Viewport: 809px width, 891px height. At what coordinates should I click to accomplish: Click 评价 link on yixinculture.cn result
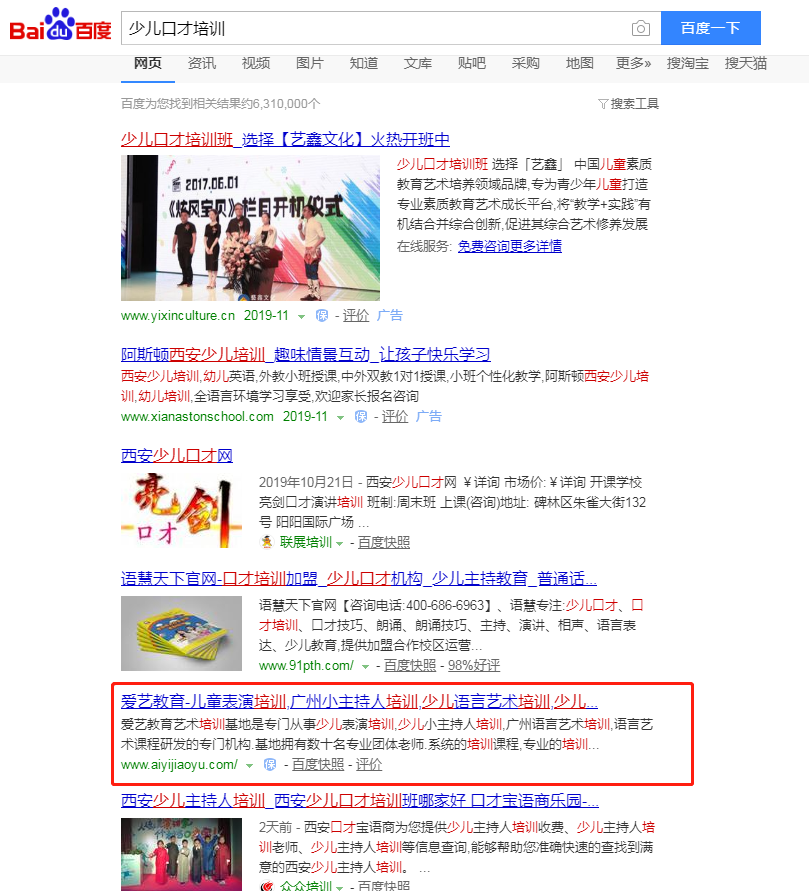coord(356,315)
